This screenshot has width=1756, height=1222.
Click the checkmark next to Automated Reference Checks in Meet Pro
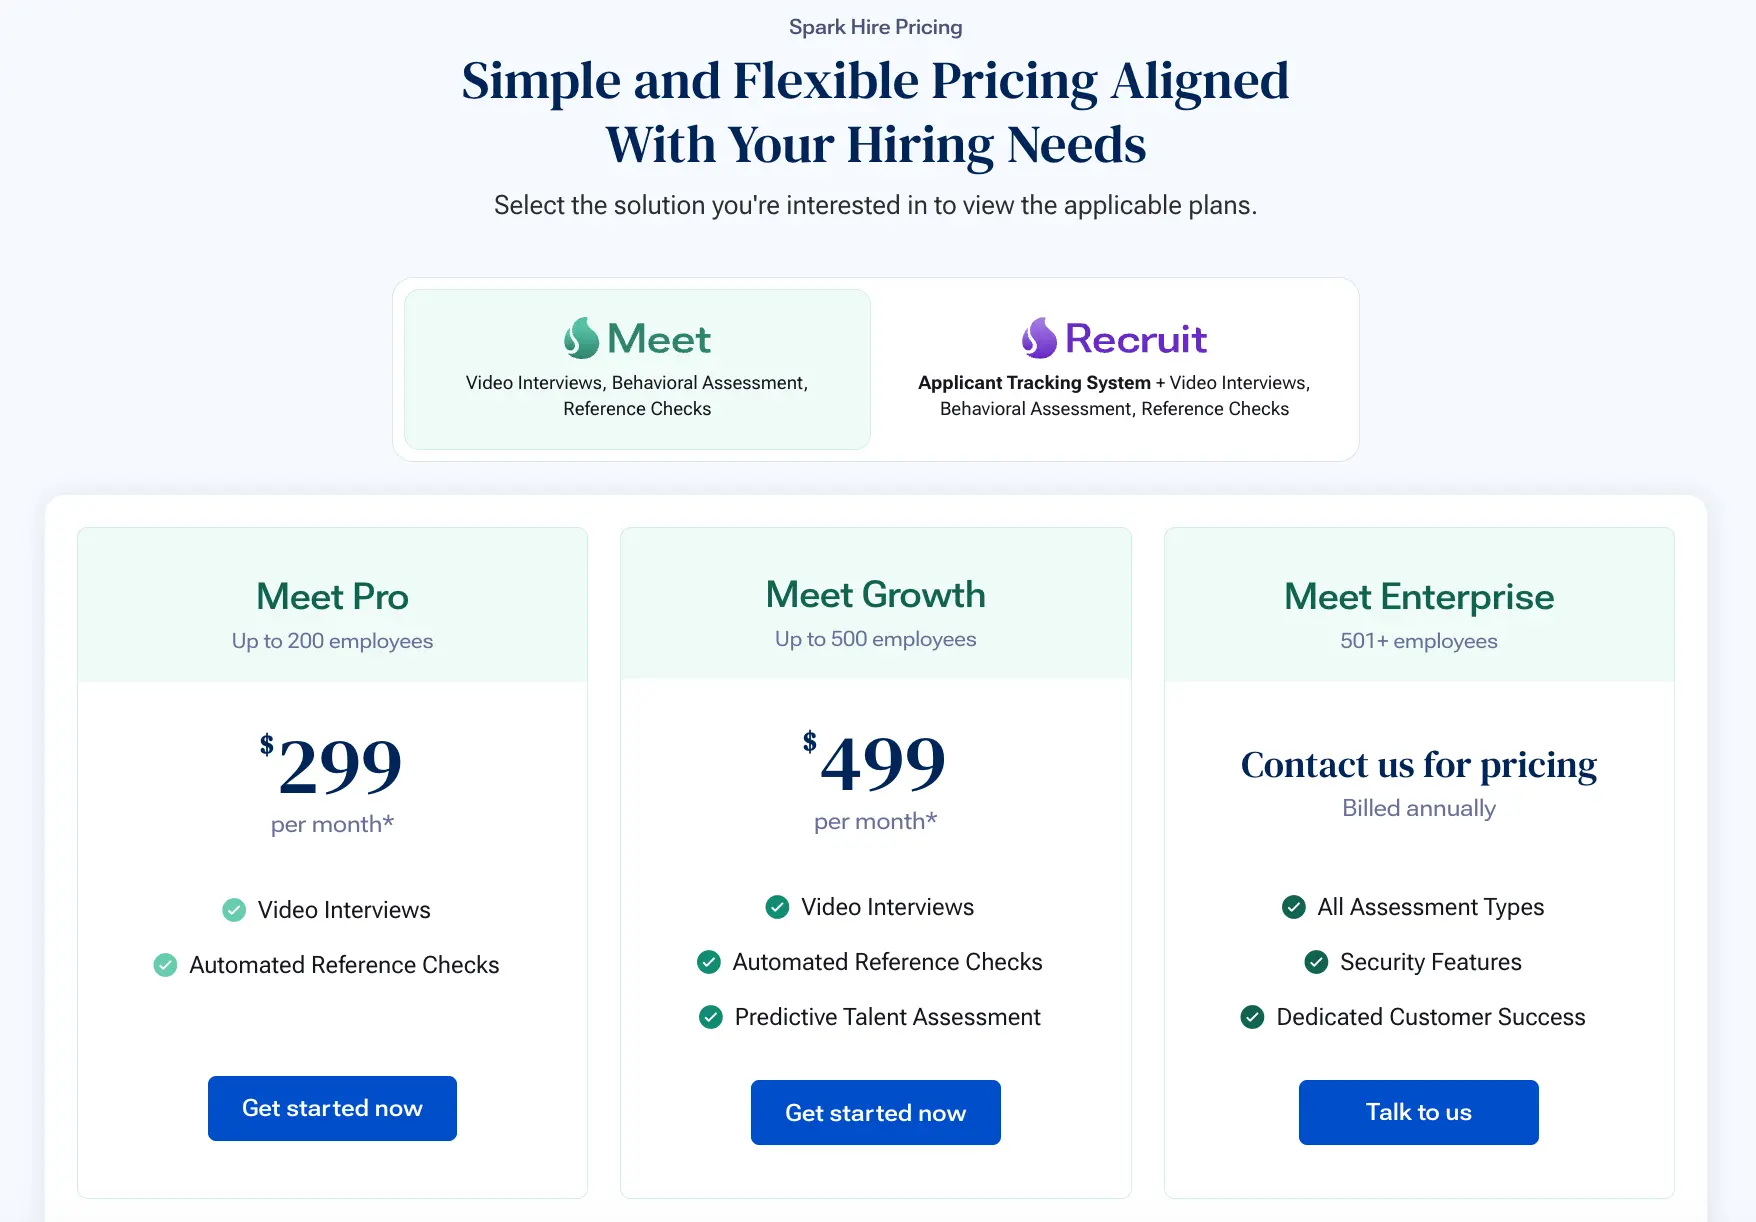coord(165,965)
